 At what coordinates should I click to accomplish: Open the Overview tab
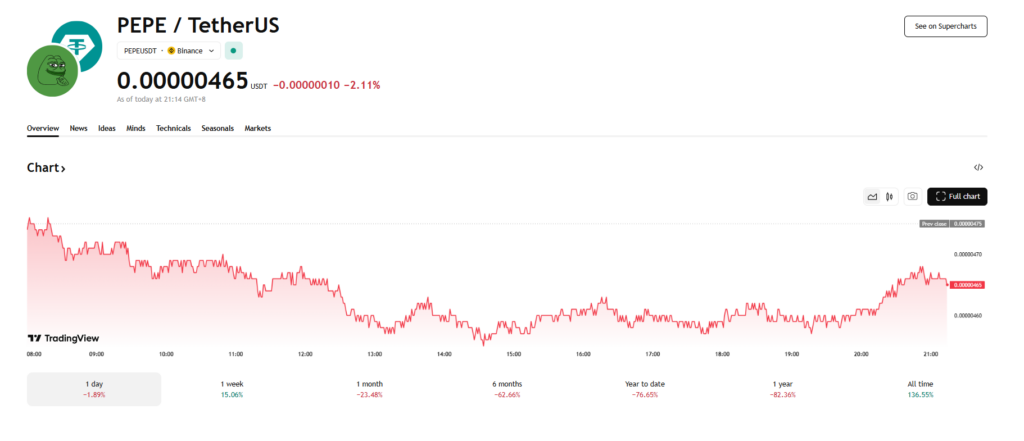coord(43,128)
